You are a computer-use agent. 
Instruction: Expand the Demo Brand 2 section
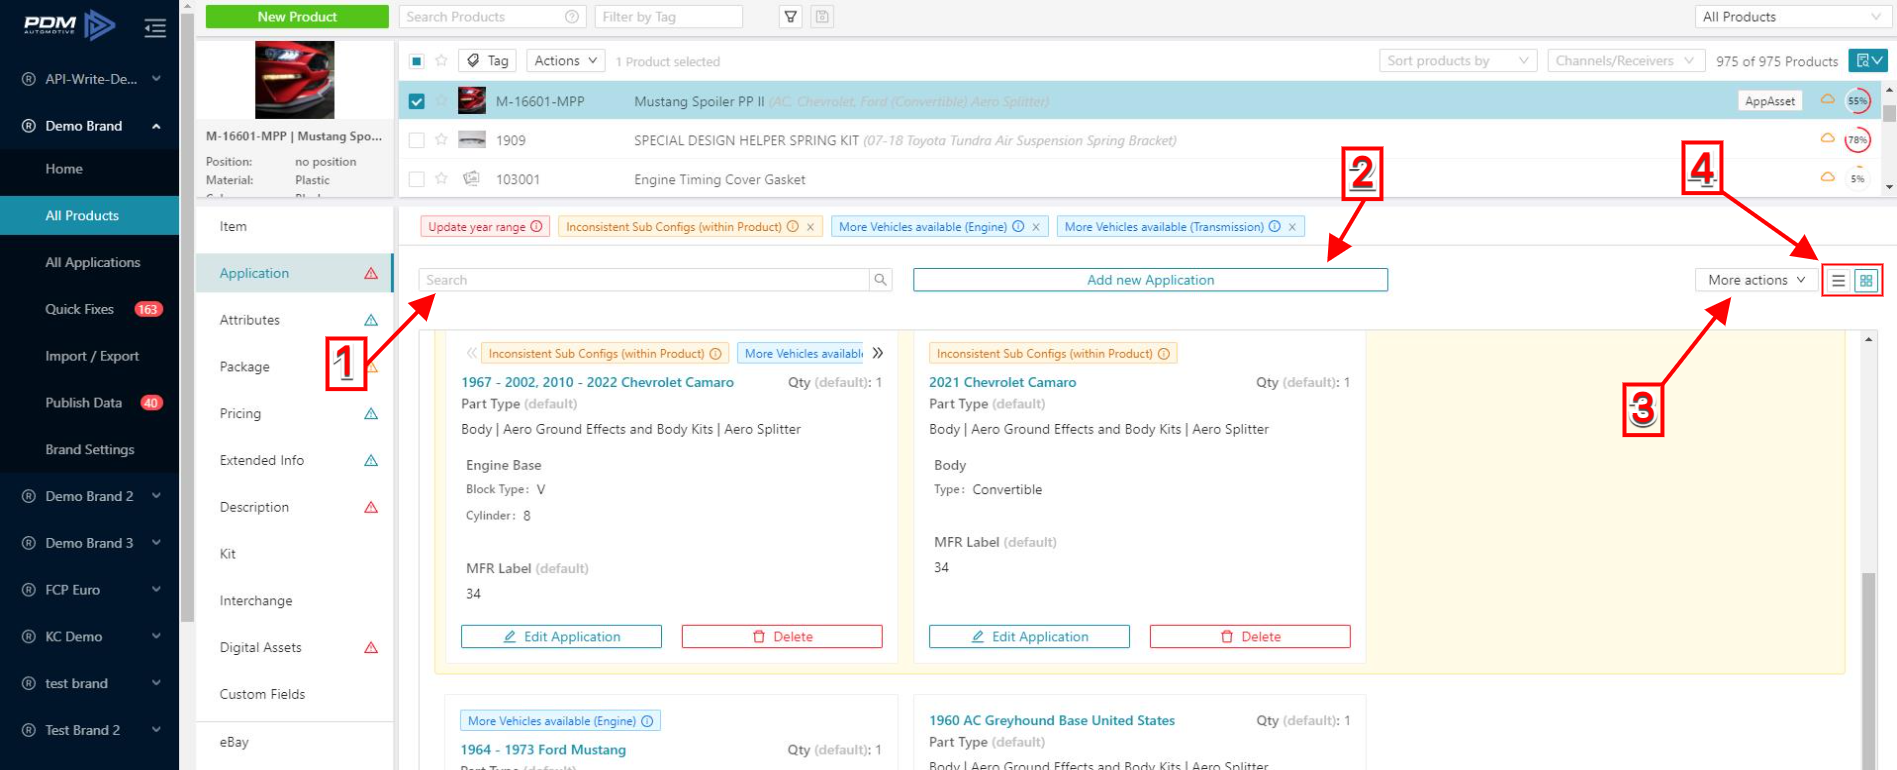156,496
